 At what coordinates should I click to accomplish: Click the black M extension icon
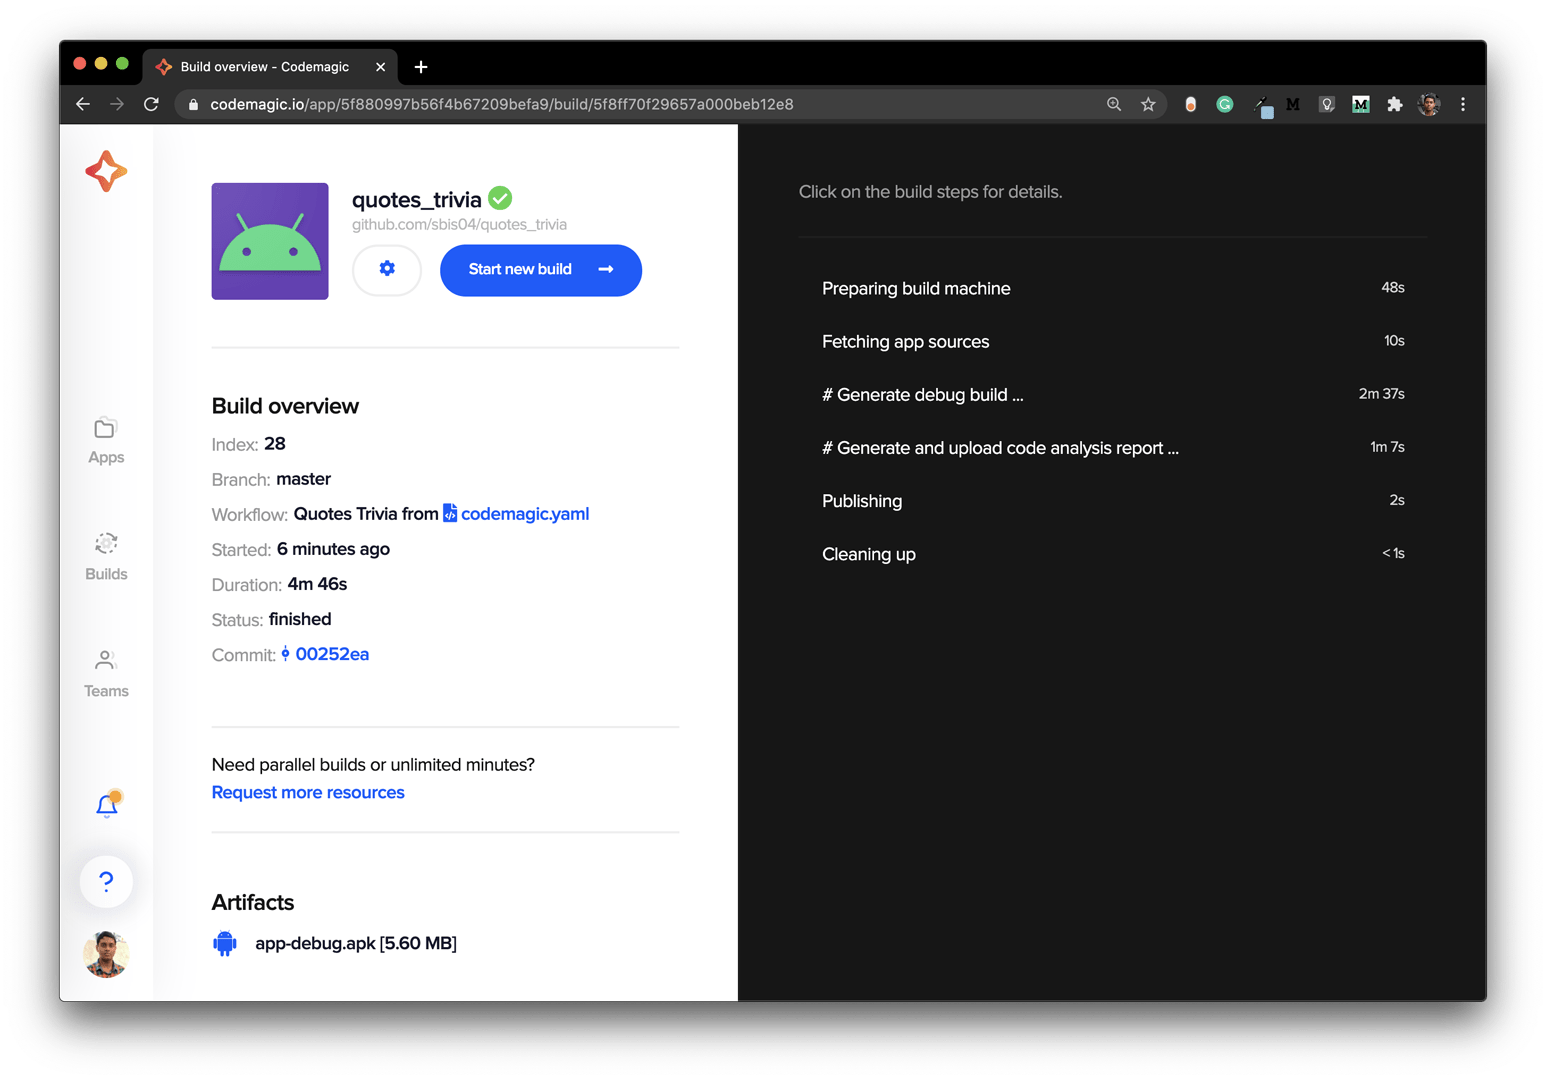click(1293, 104)
